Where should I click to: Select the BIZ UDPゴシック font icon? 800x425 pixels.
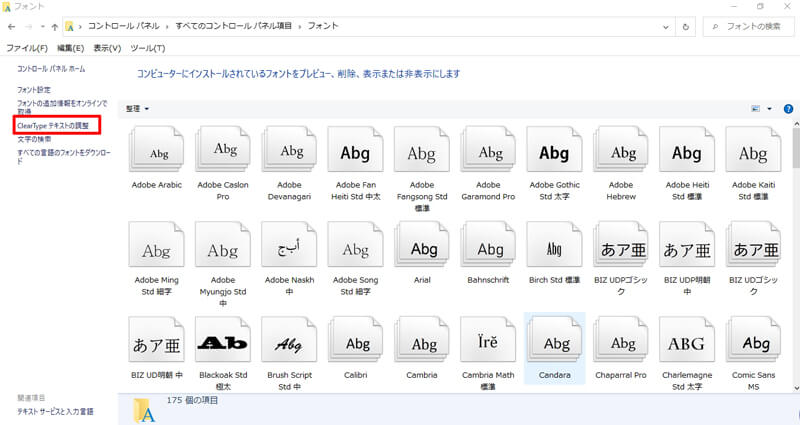(621, 245)
